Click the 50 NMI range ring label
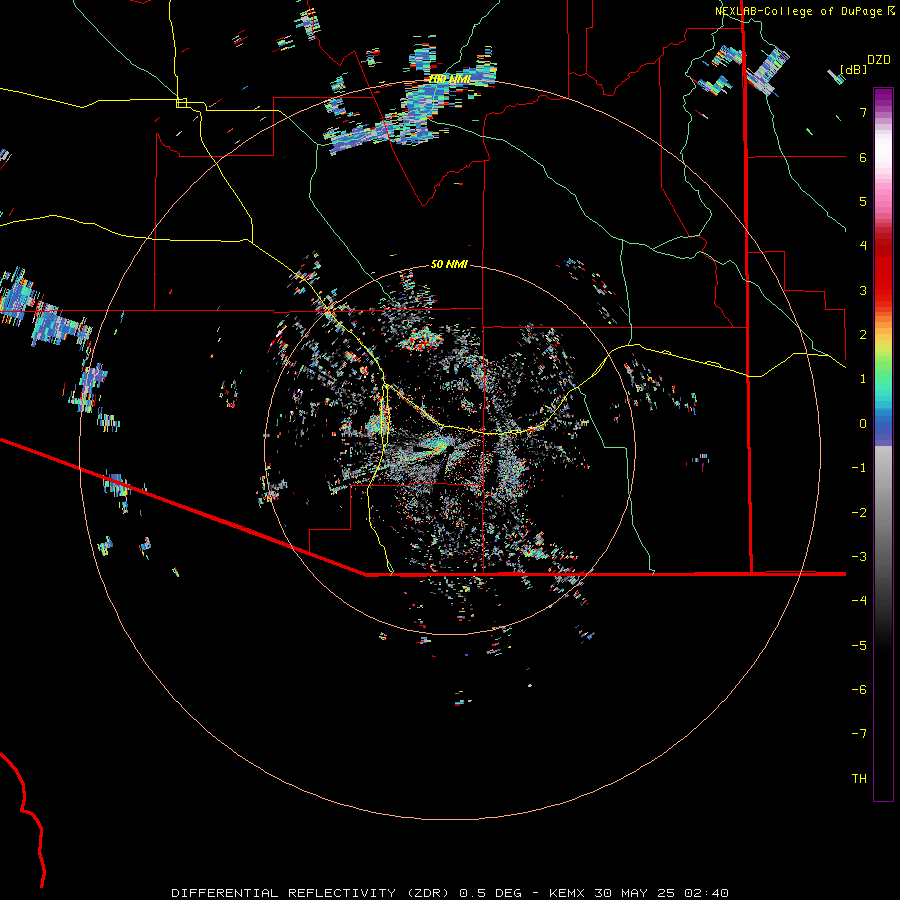 click(x=449, y=264)
